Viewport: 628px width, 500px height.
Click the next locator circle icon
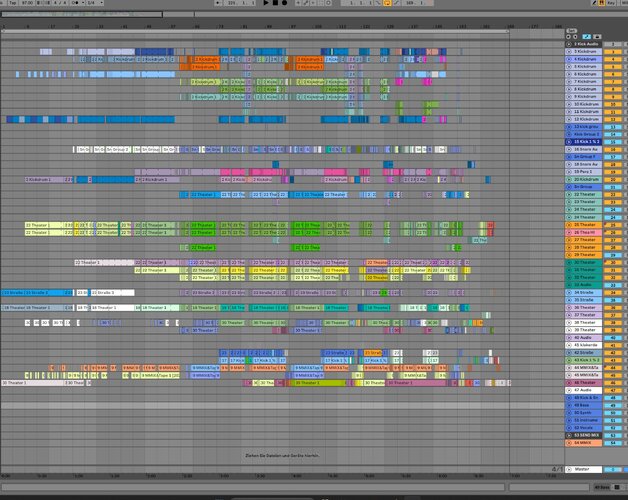coord(576,37)
